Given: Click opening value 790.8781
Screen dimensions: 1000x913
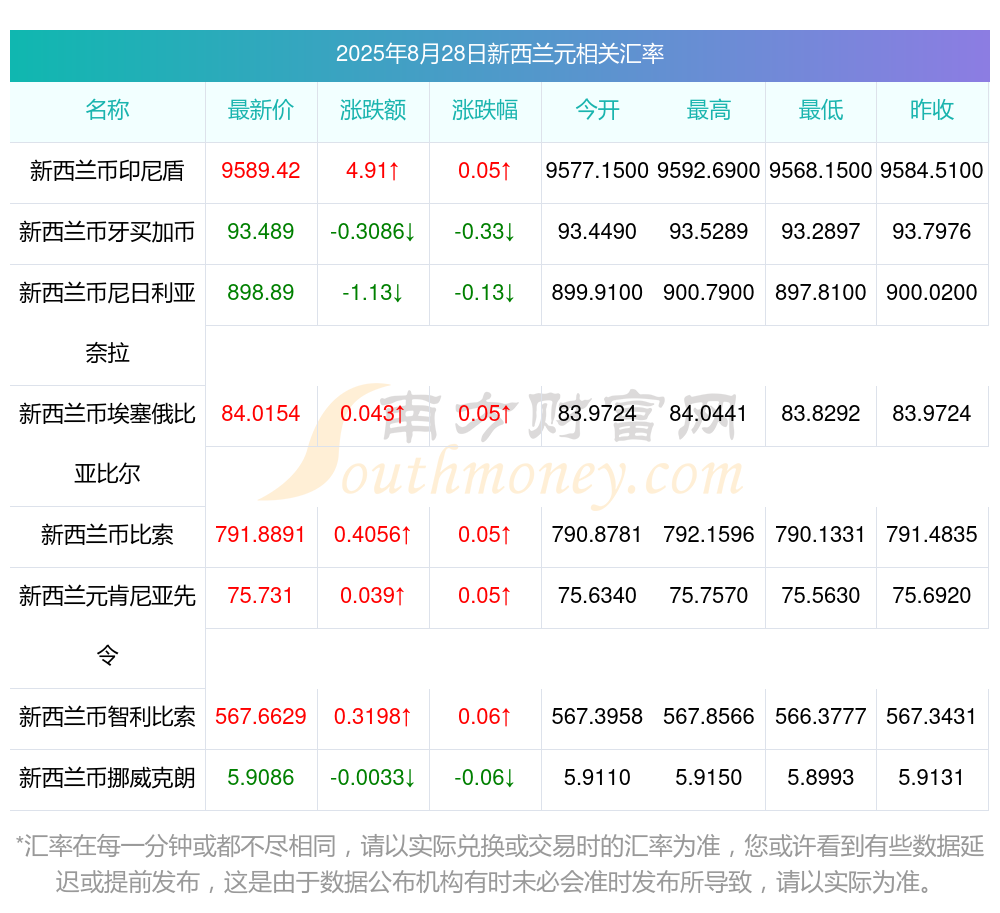Looking at the screenshot, I should (597, 534).
